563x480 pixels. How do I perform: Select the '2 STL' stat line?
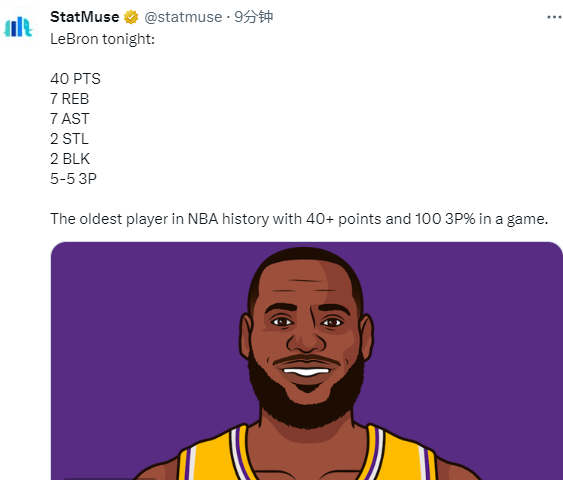tap(69, 139)
